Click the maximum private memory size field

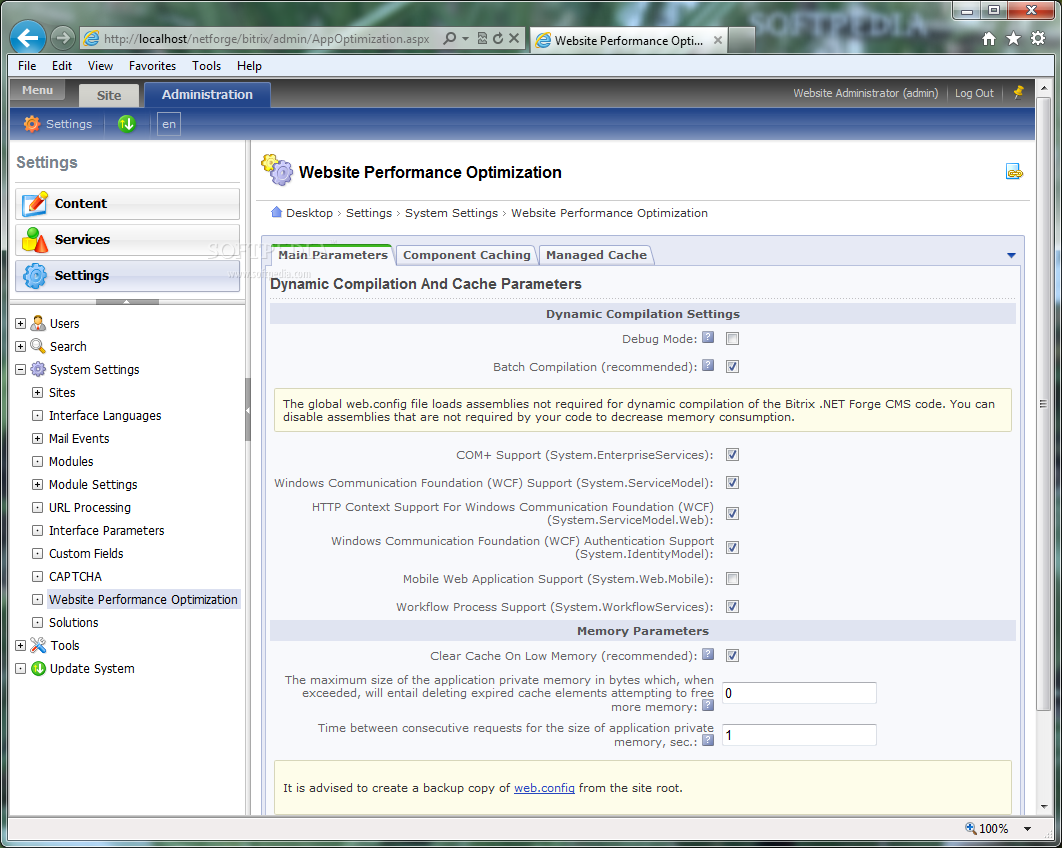pos(799,693)
